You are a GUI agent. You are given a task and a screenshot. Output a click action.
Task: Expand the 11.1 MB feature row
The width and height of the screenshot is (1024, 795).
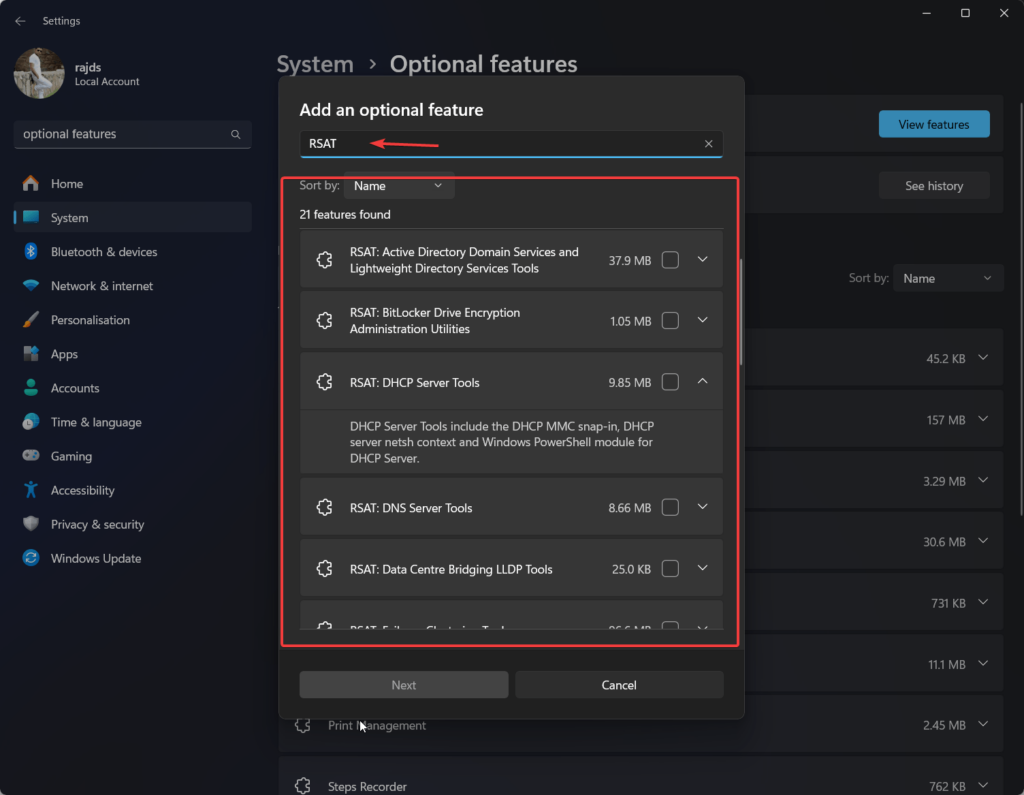coord(983,664)
